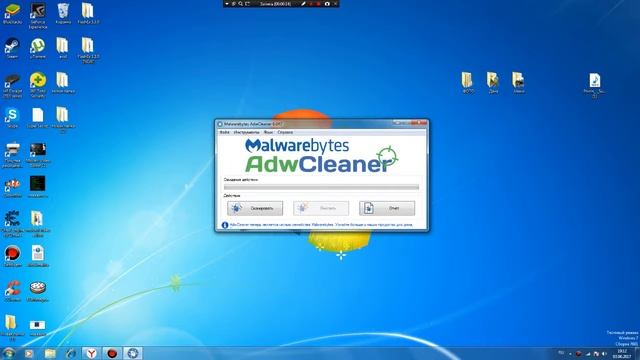
Task: Select the cake-shaped icon on desktop
Action: [38, 291]
